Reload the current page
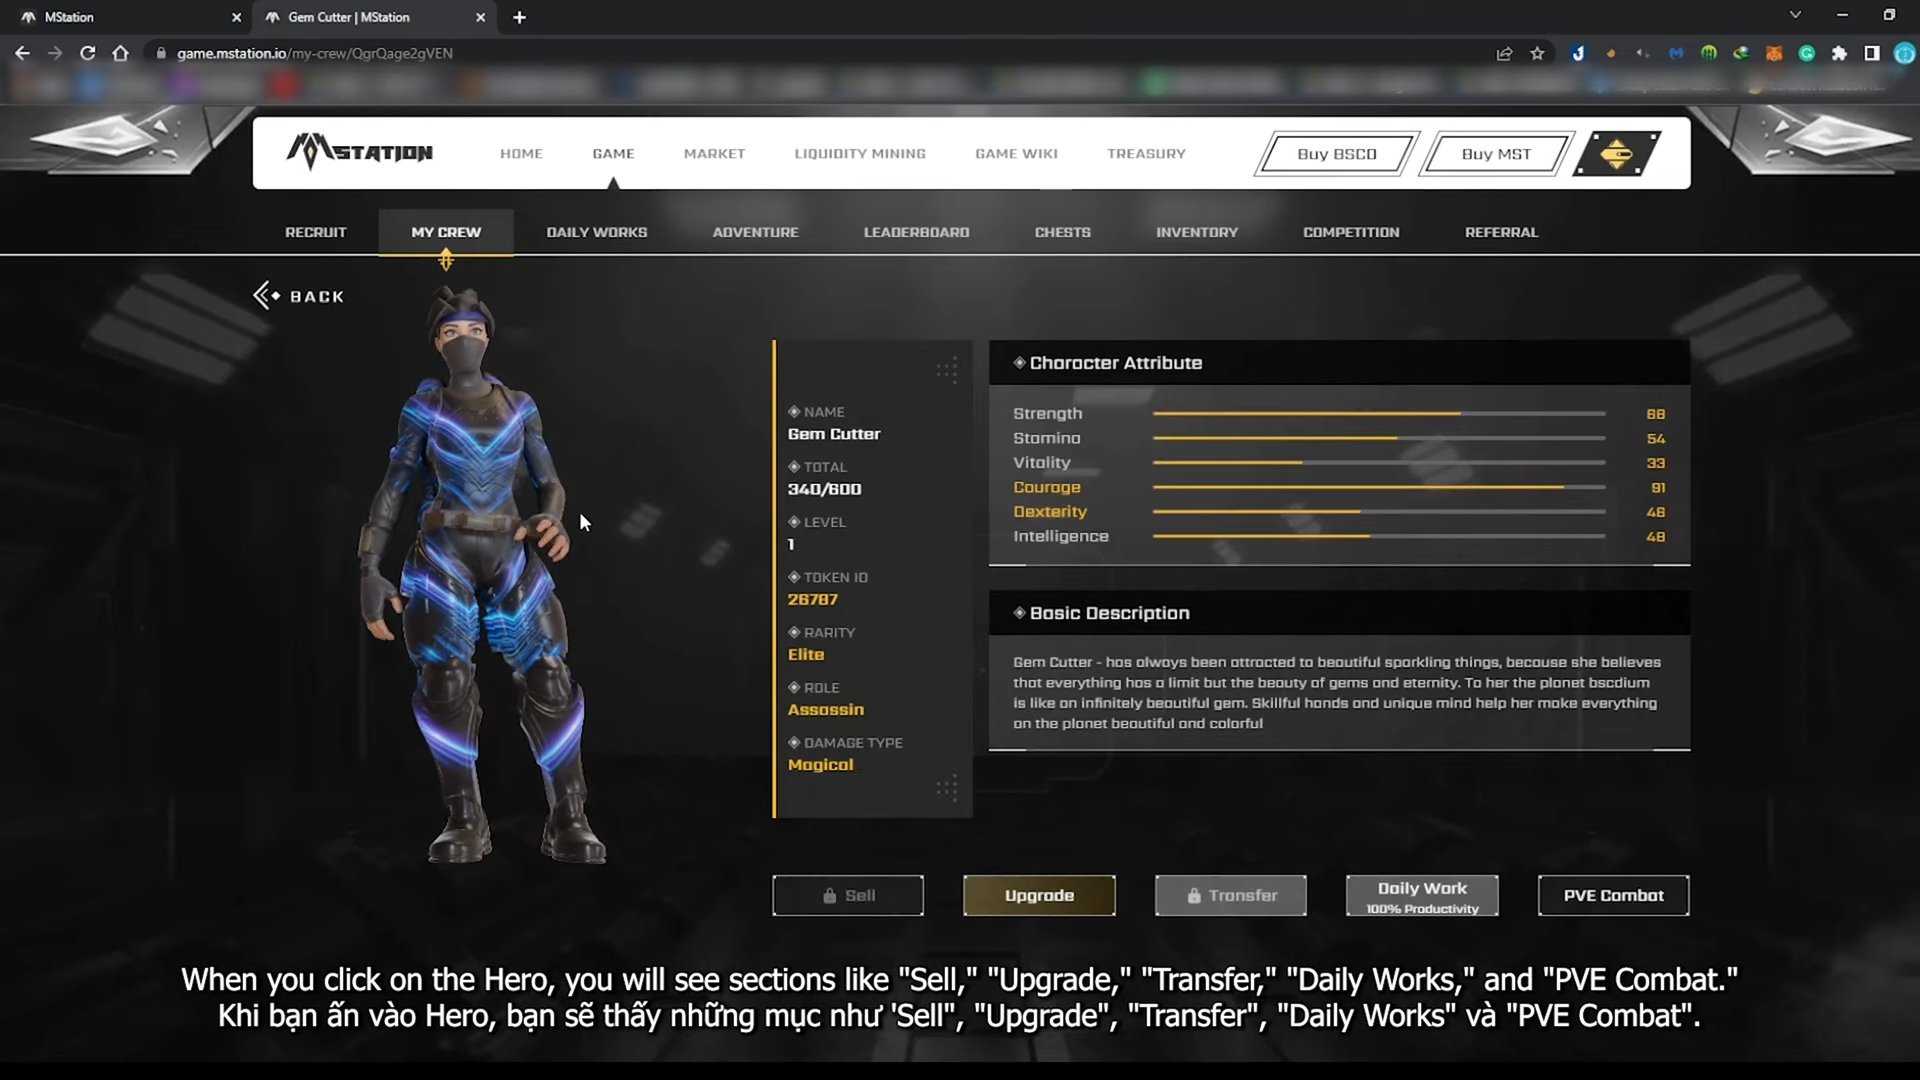The image size is (1920, 1080). pos(88,53)
